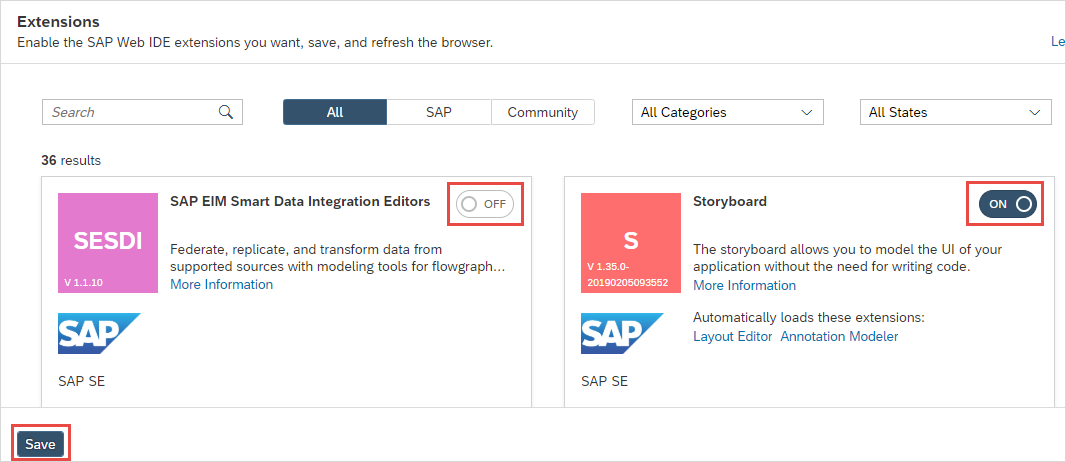Viewport: 1066px width, 462px height.
Task: Open the Layout Editor link
Action: (x=733, y=336)
